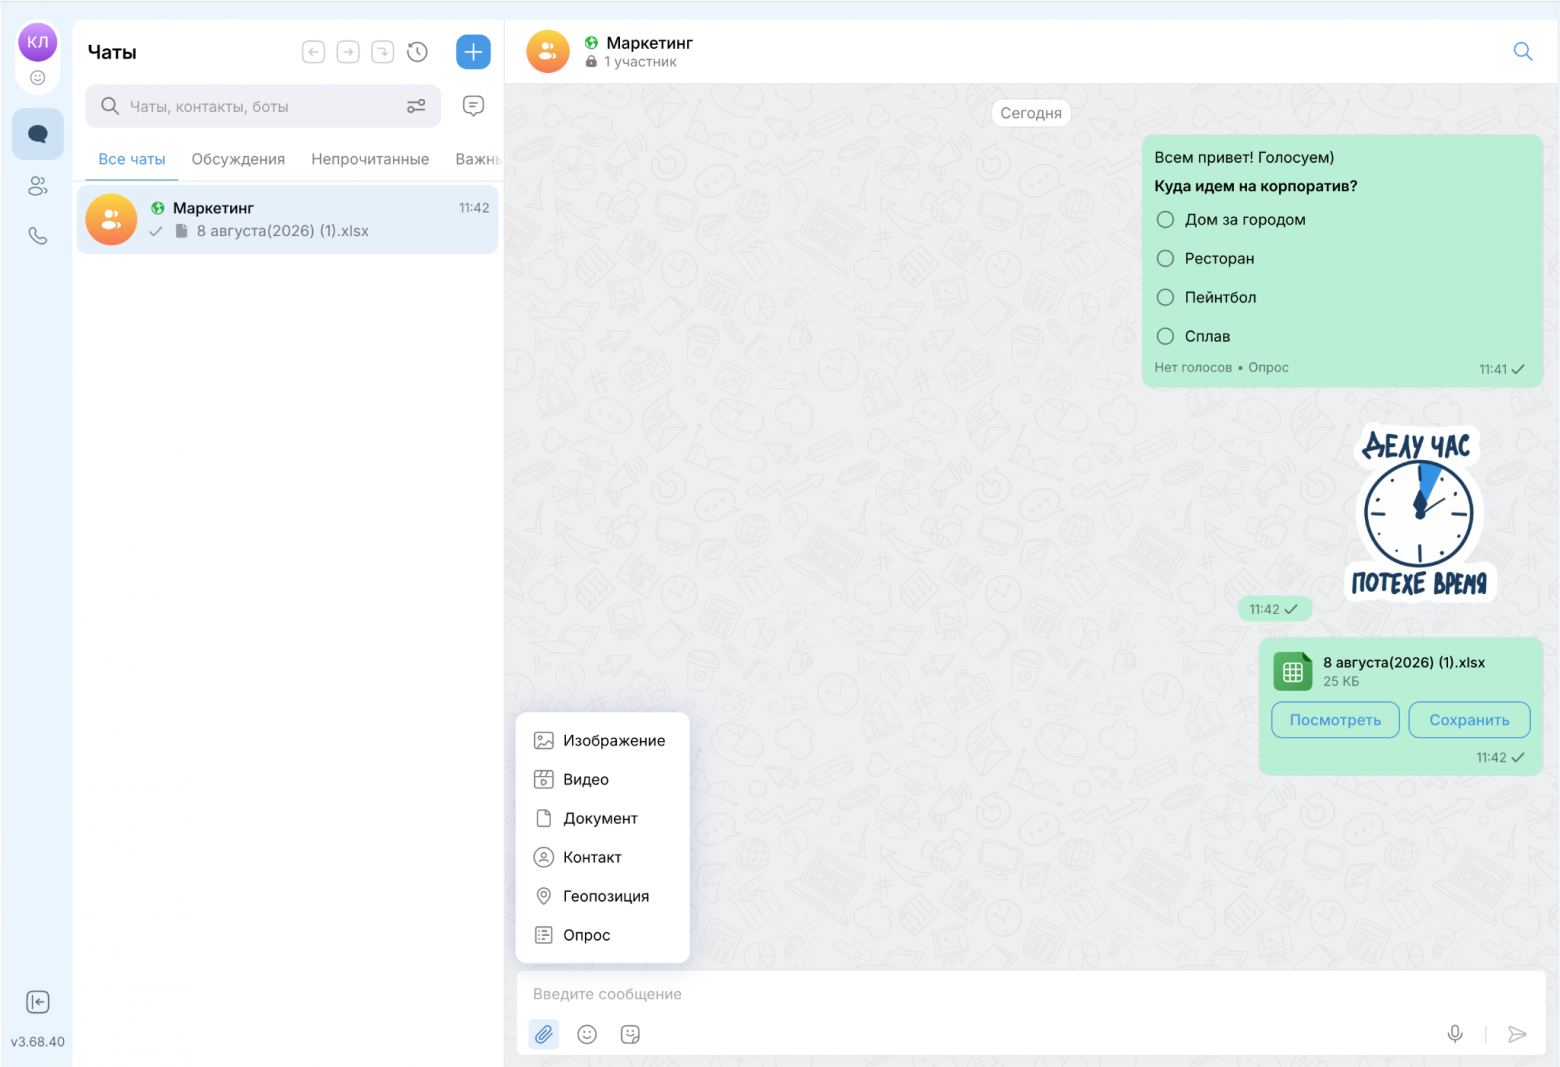Click the paperclip attachment icon

[x=543, y=1034]
